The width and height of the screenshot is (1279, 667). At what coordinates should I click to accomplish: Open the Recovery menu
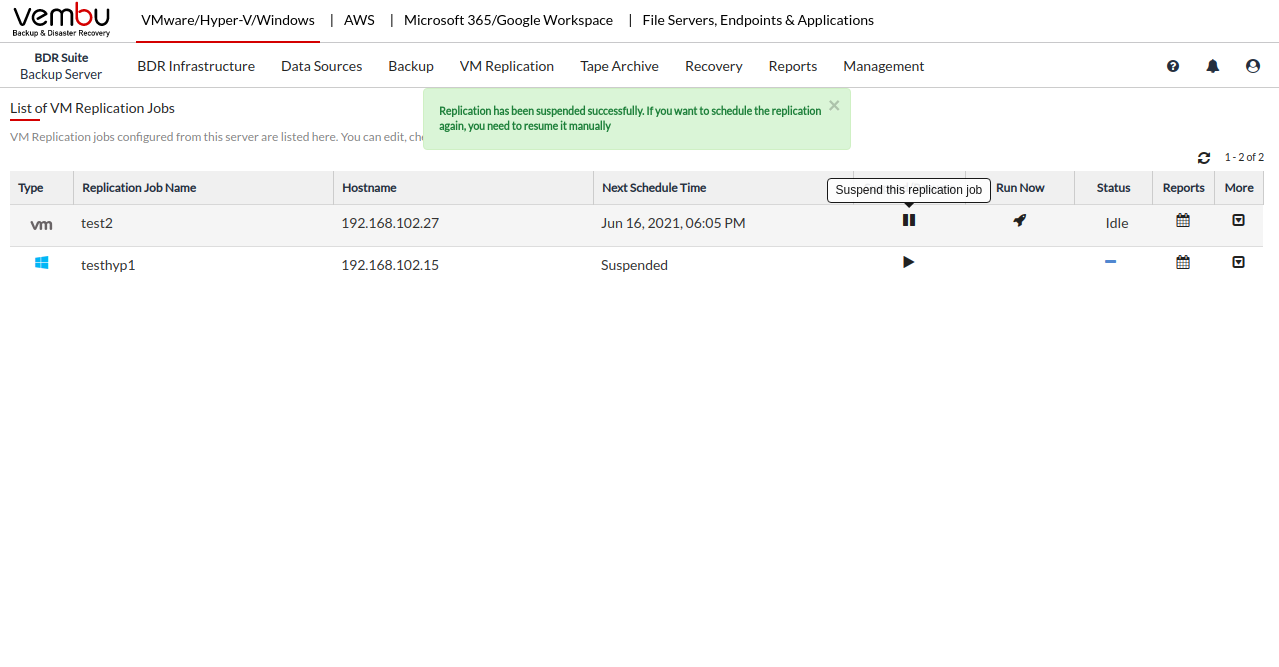pyautogui.click(x=713, y=66)
